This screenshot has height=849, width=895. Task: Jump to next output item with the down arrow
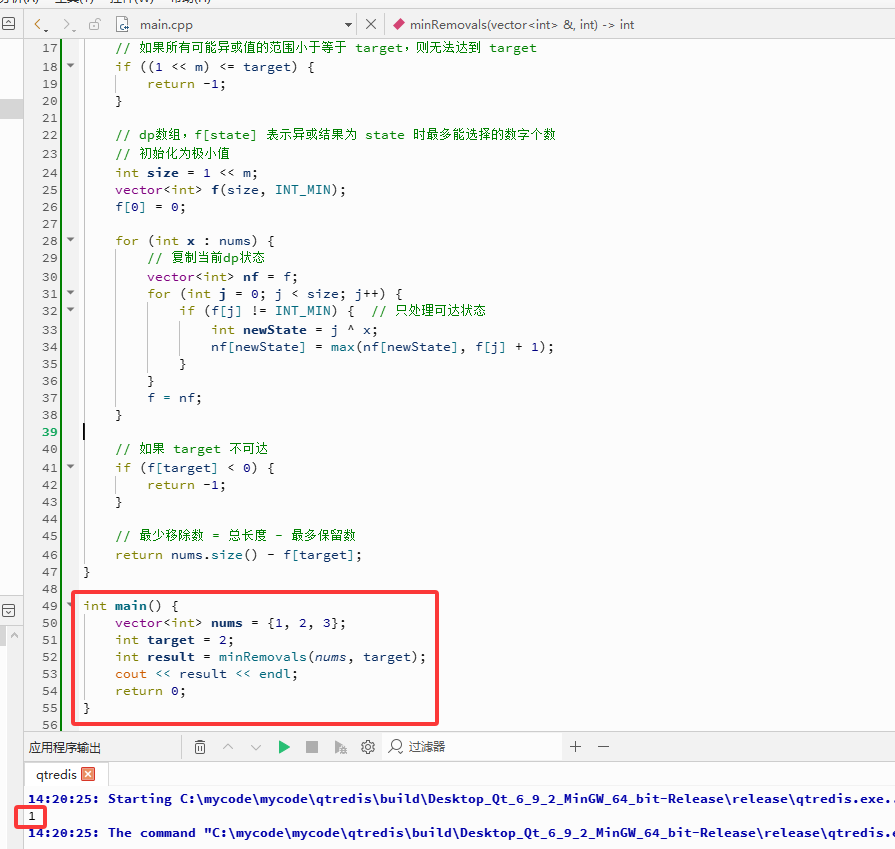[256, 747]
